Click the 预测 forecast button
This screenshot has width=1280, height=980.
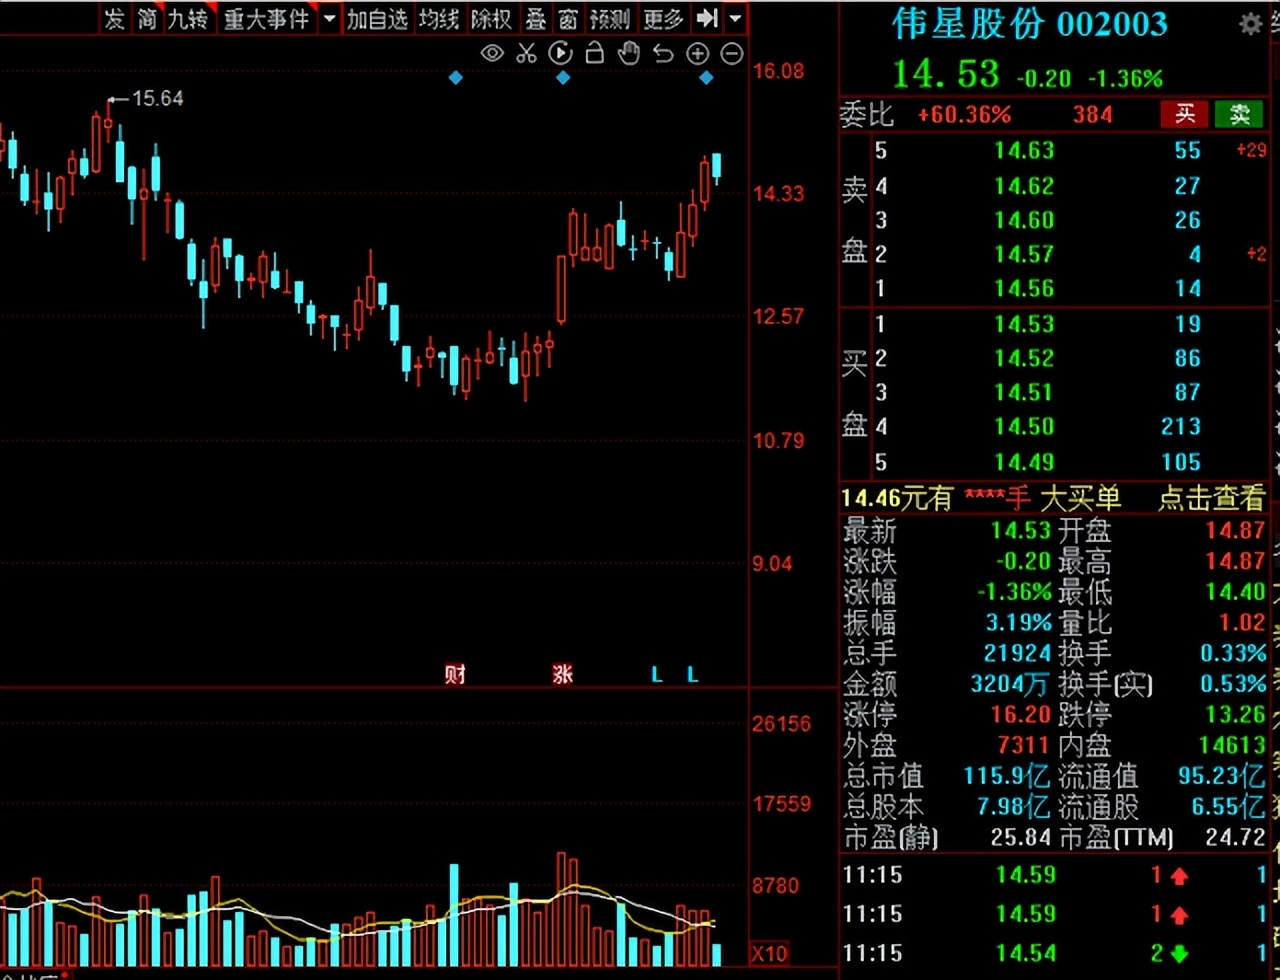click(609, 18)
